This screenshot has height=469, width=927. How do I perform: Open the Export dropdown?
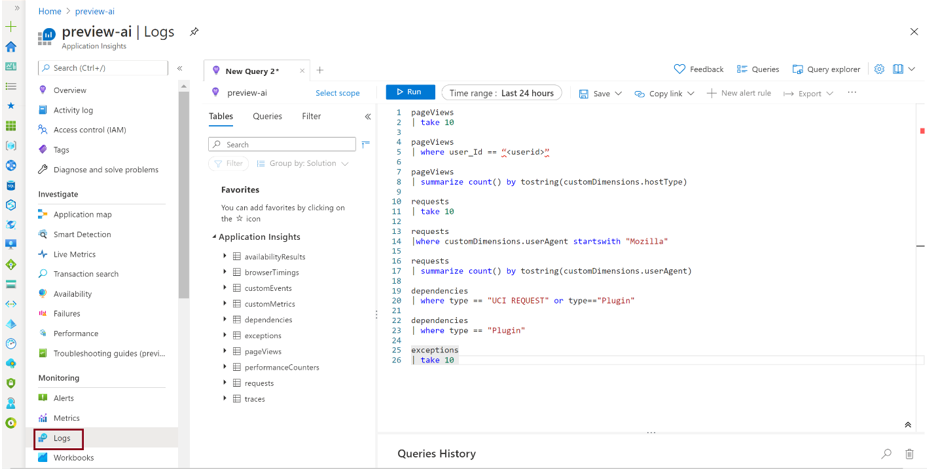(808, 93)
